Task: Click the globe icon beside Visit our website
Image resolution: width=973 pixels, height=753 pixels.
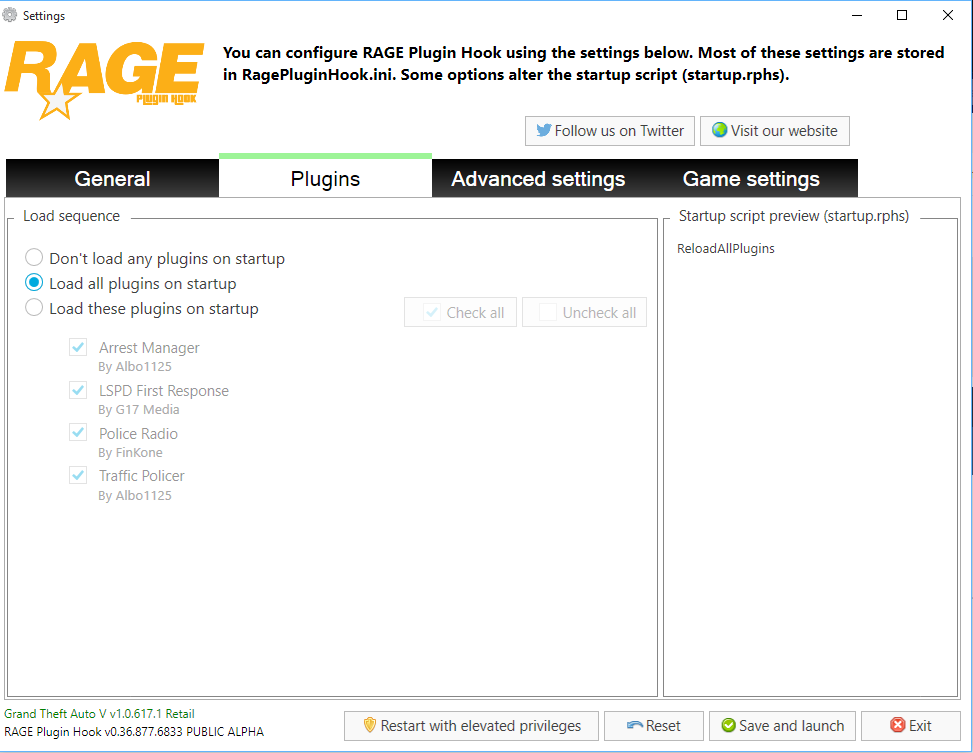Action: point(719,130)
